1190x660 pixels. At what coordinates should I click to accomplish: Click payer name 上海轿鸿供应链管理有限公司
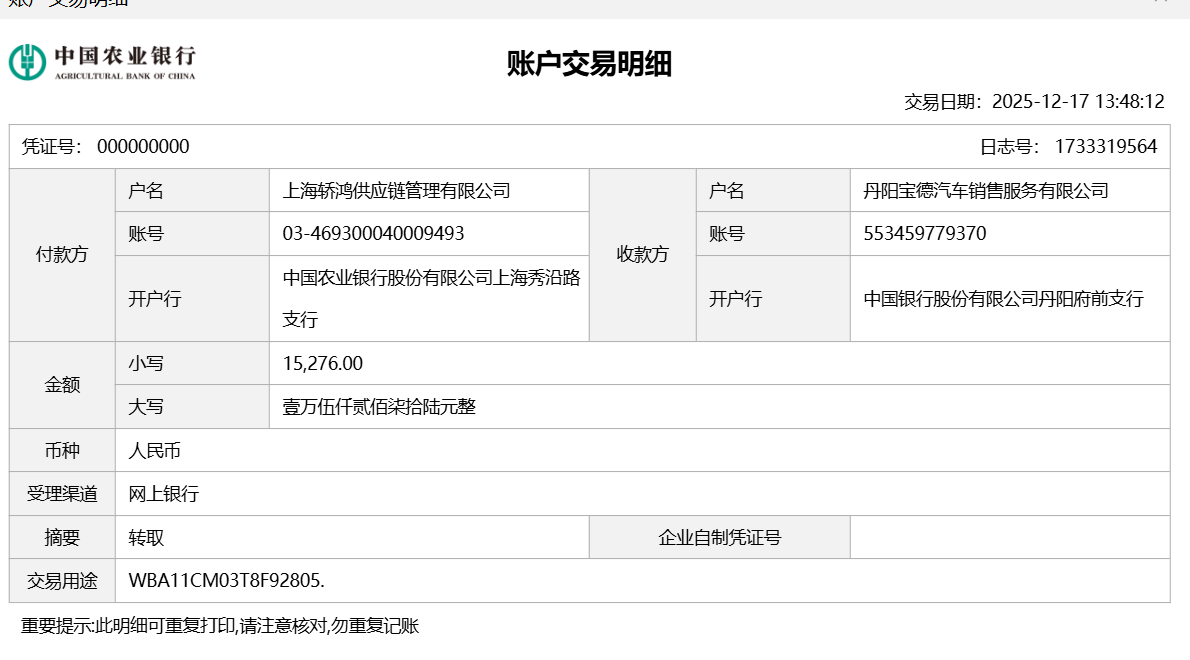click(x=396, y=191)
